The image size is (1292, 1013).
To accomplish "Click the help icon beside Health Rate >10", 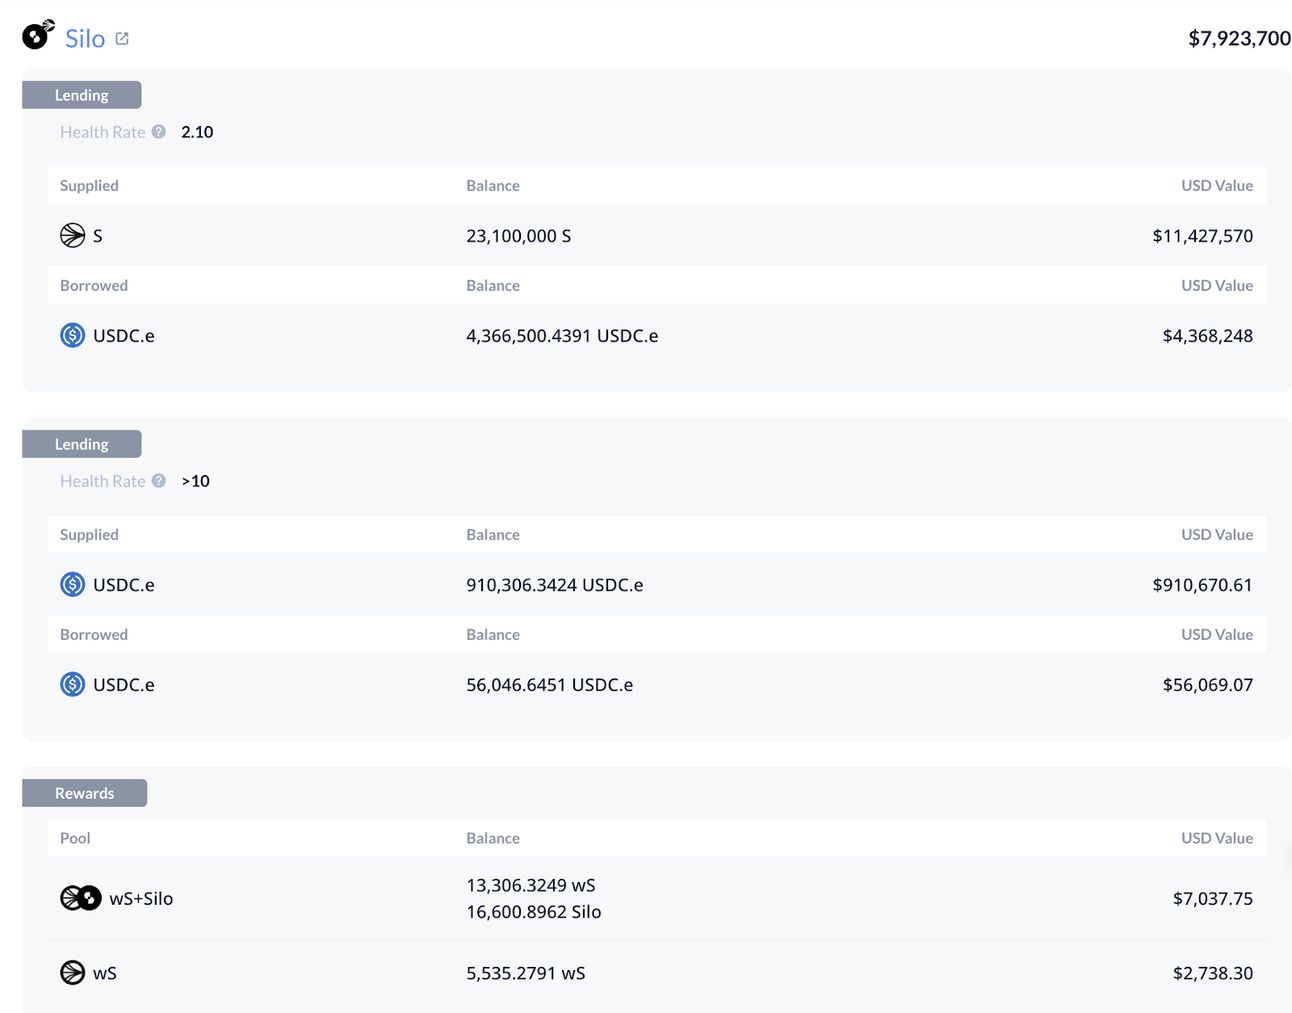I will coord(158,480).
